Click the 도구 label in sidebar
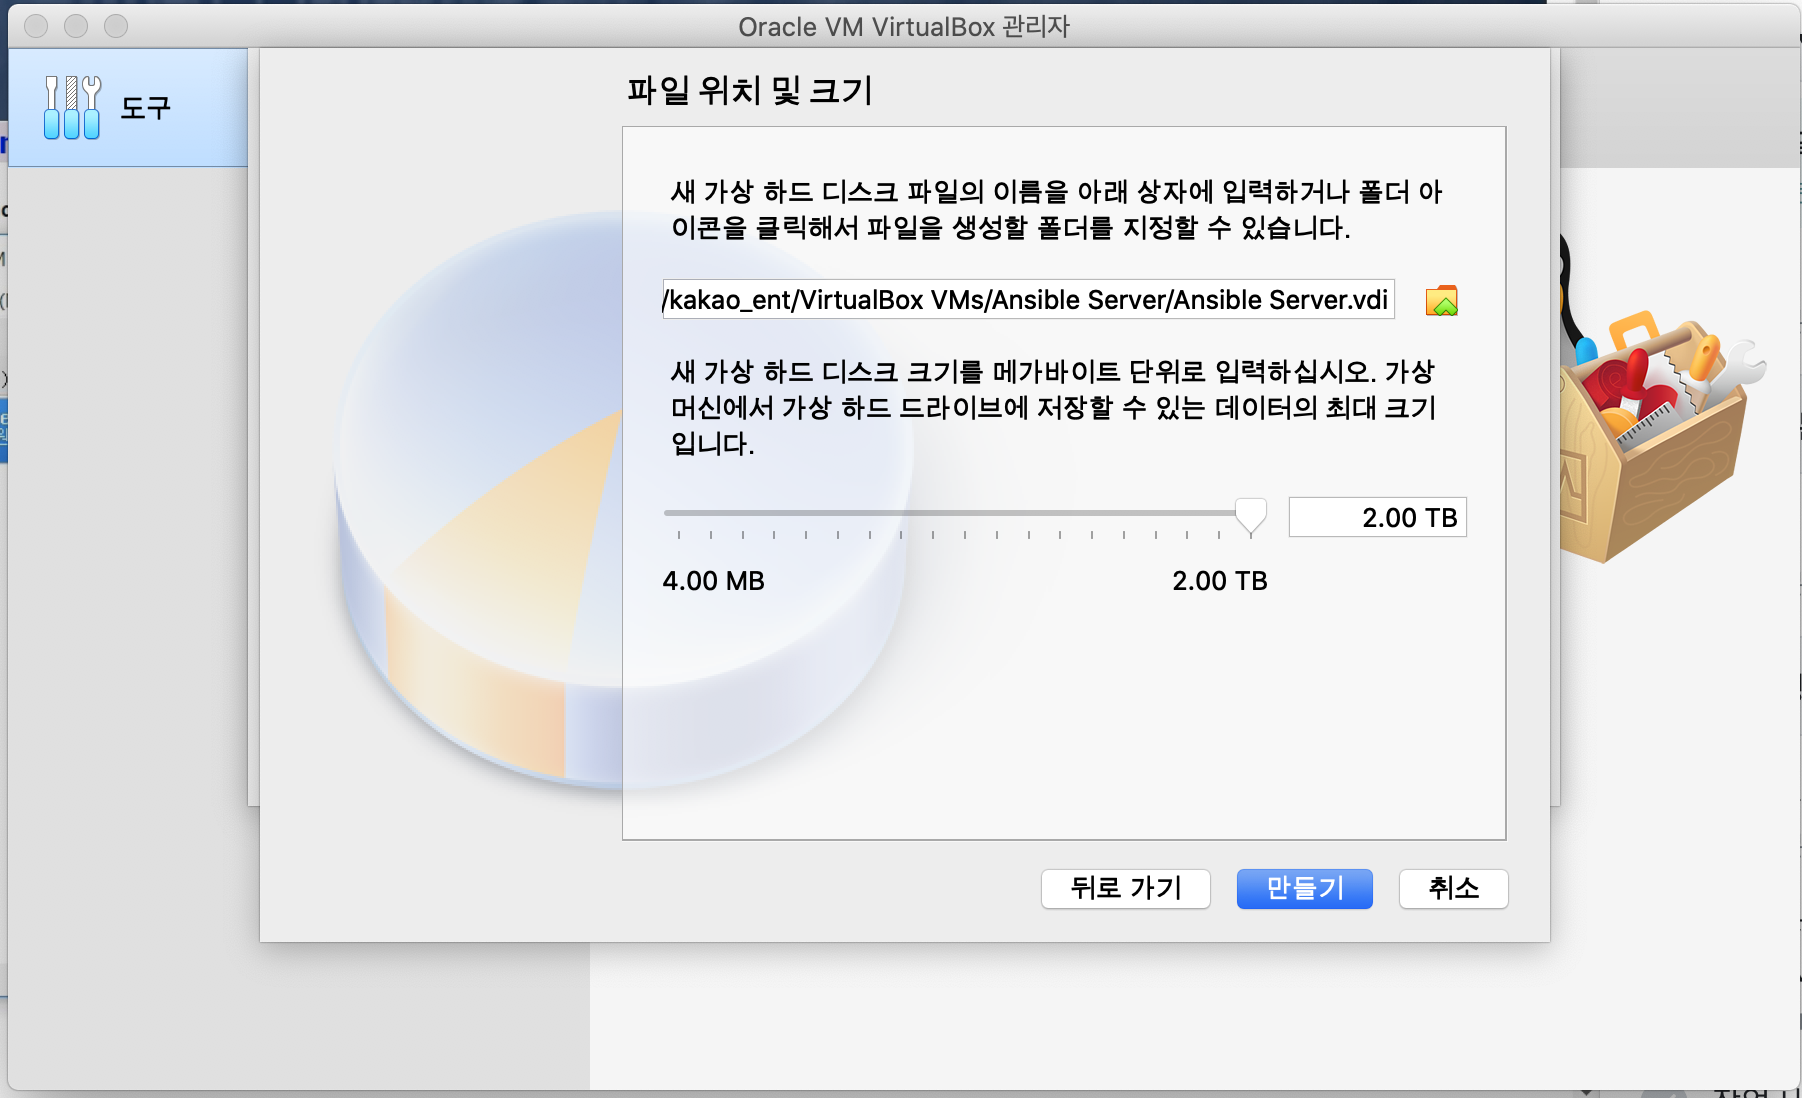 click(146, 108)
